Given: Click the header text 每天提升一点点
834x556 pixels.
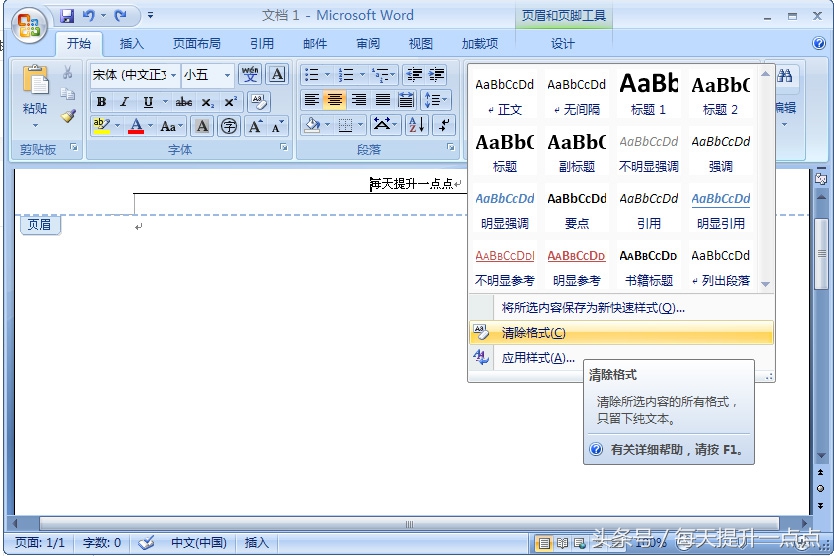Looking at the screenshot, I should (411, 184).
